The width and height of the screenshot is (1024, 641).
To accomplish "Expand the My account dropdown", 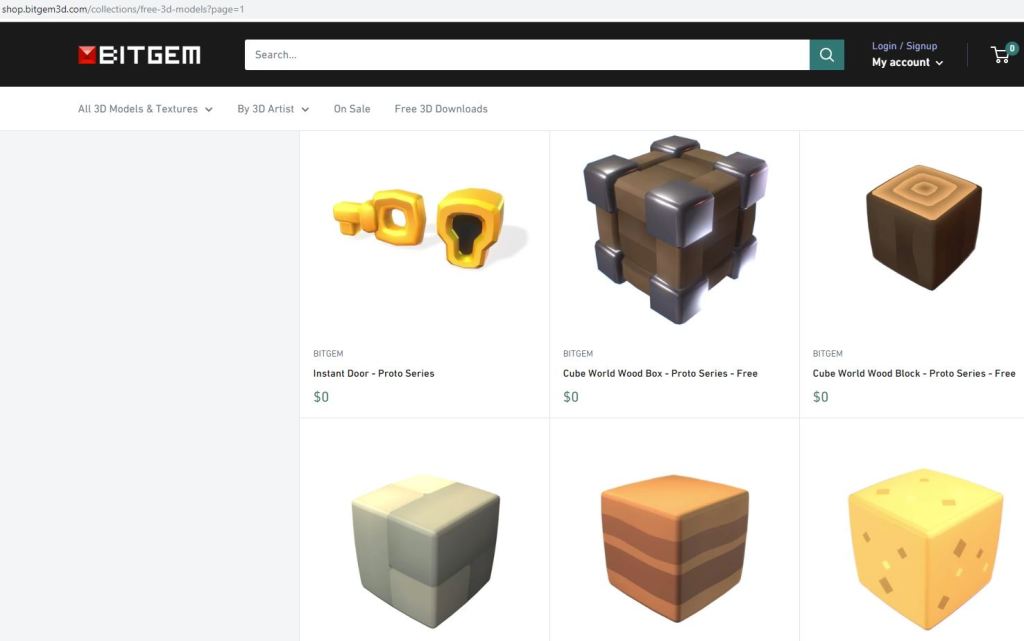I will 907,63.
